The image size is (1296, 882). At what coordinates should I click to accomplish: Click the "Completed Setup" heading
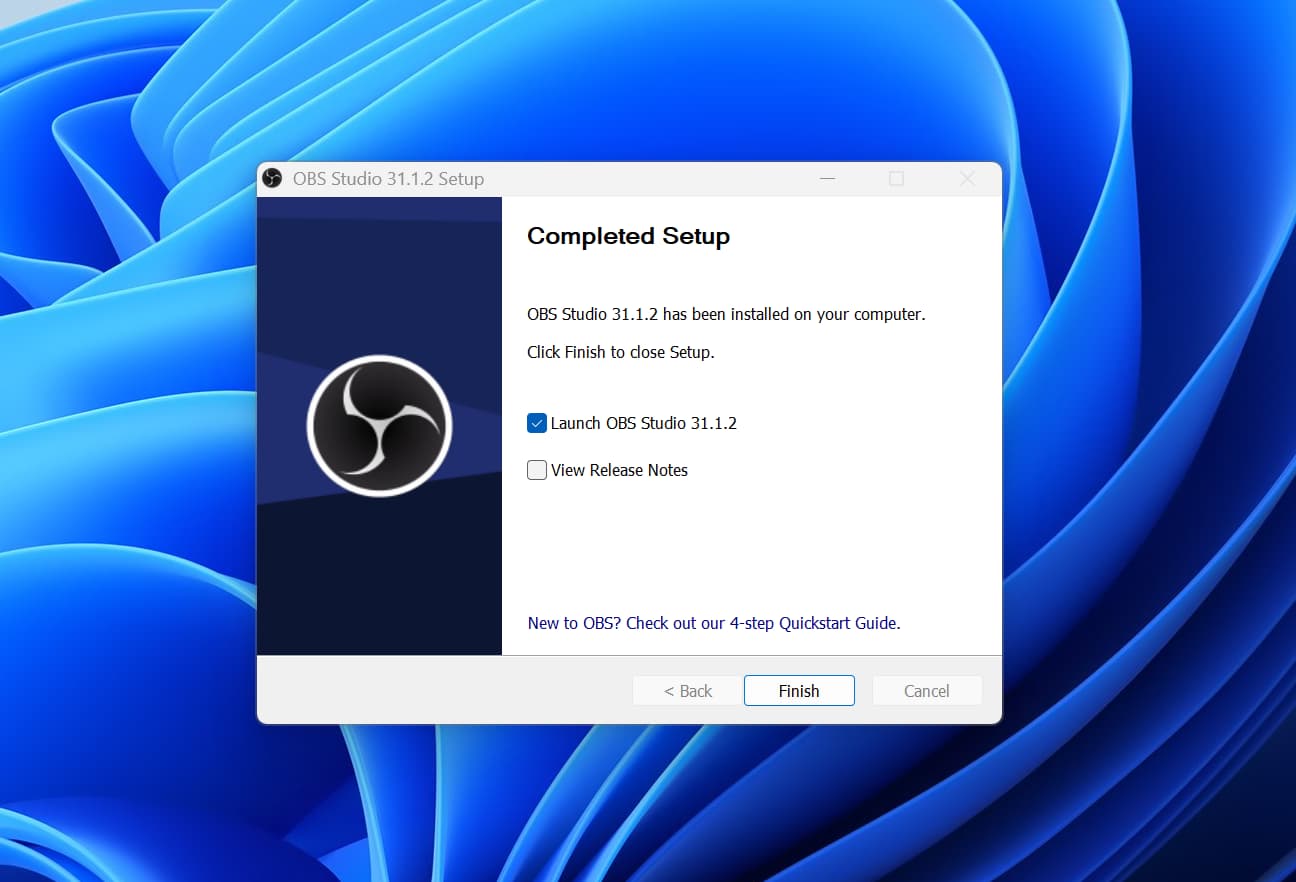[x=628, y=236]
